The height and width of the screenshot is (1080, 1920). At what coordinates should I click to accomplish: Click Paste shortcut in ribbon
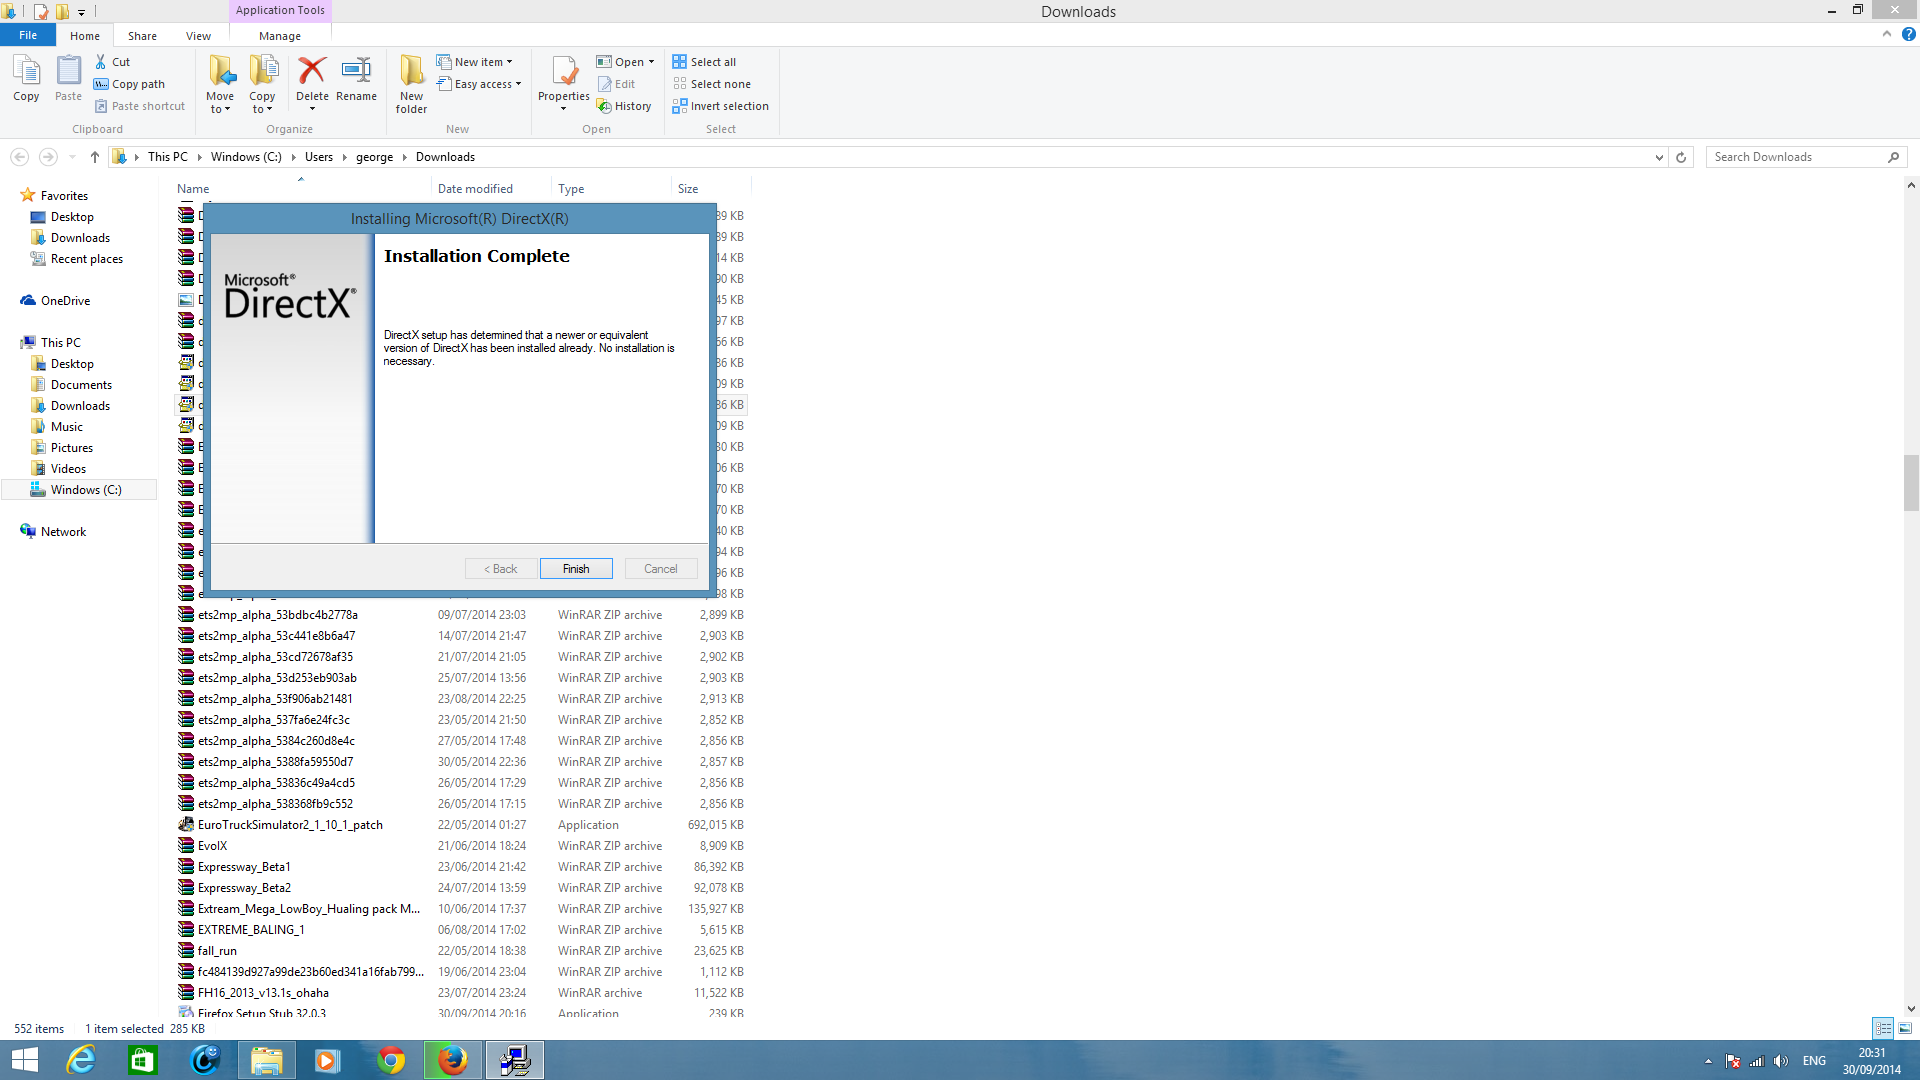click(140, 106)
